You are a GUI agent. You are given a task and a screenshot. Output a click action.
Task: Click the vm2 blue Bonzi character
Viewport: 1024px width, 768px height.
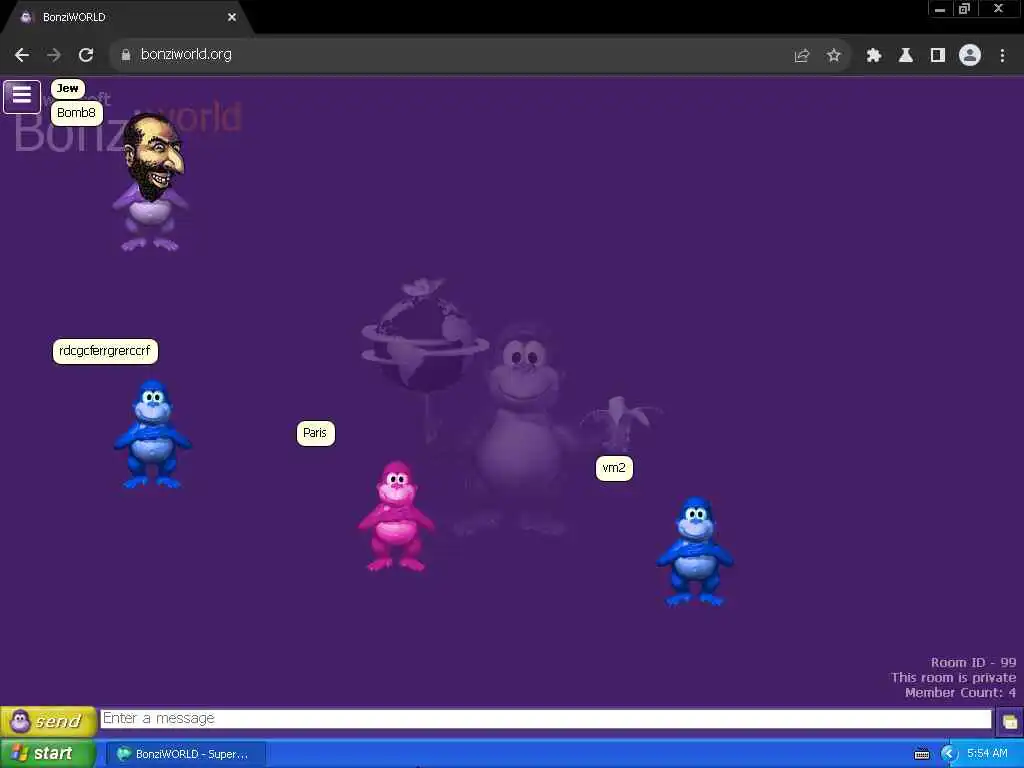pyautogui.click(x=696, y=552)
